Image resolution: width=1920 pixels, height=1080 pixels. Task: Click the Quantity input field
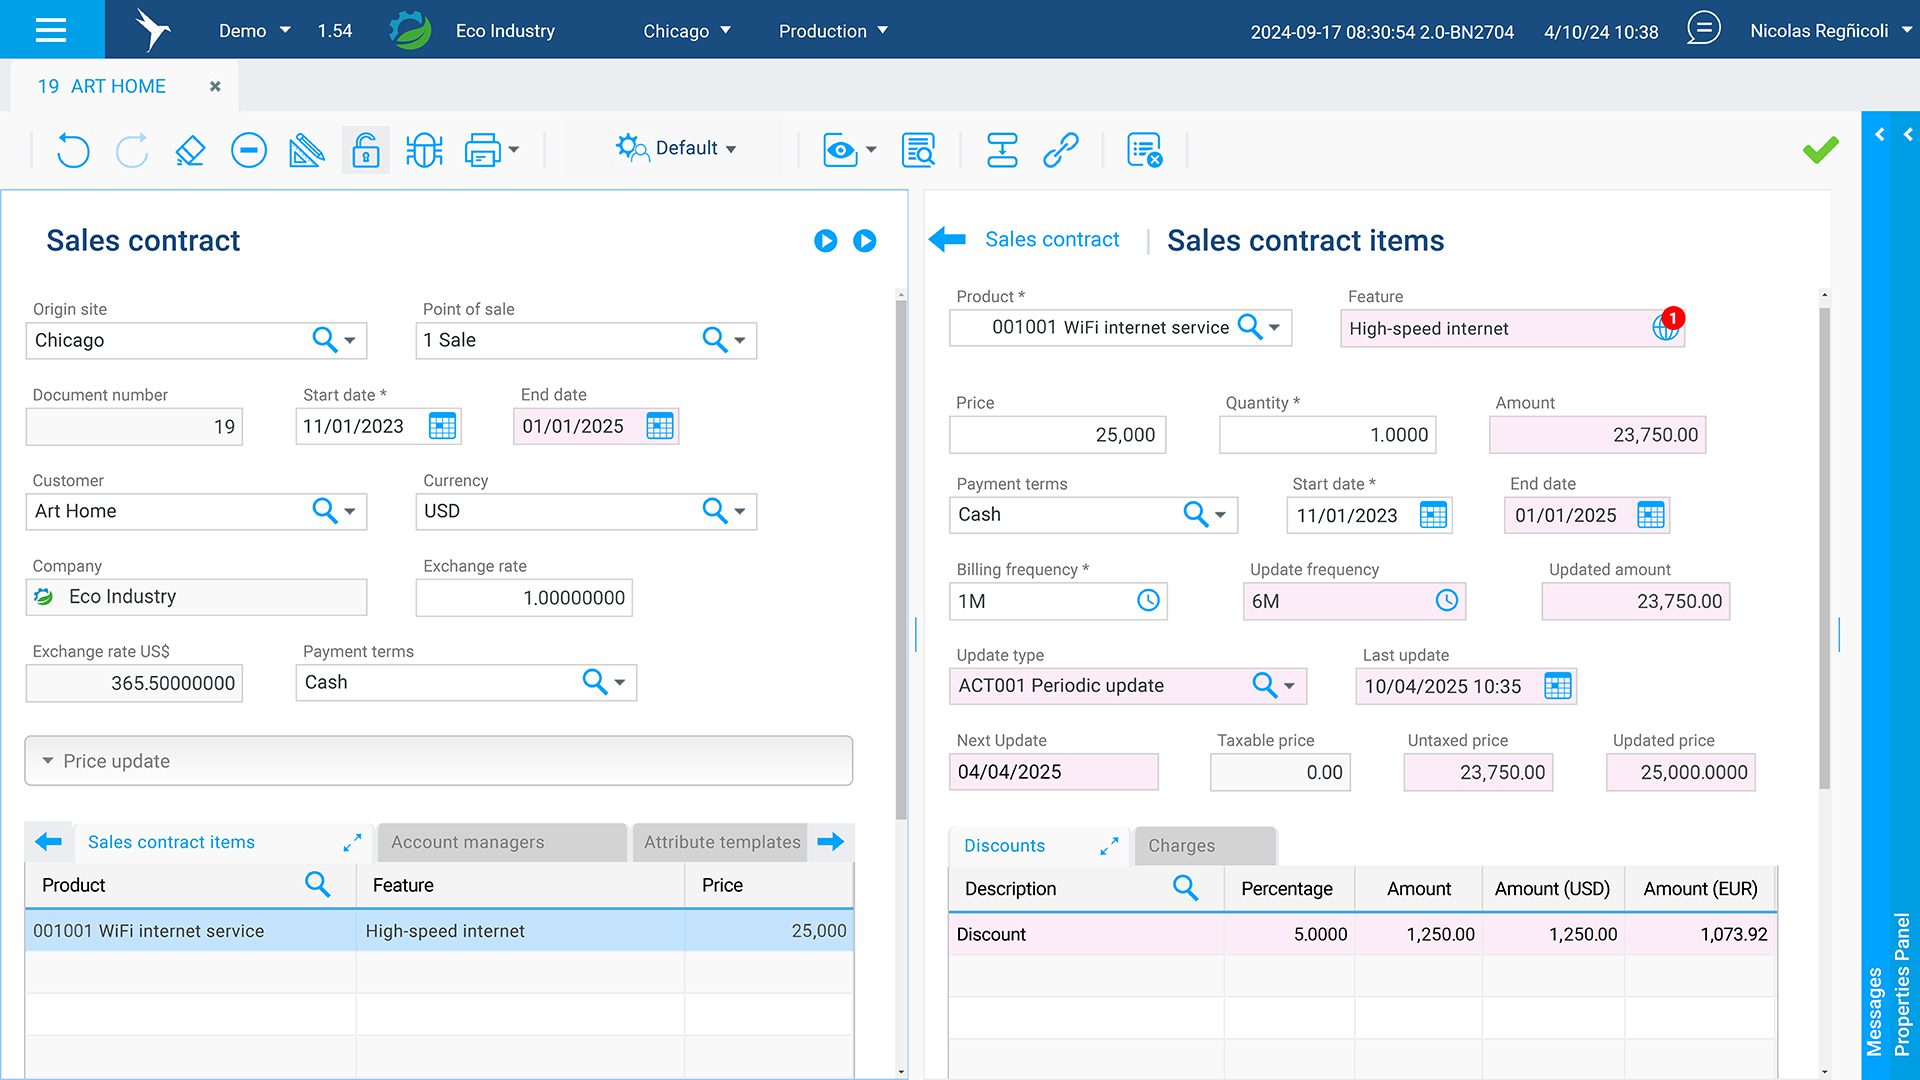pos(1326,435)
